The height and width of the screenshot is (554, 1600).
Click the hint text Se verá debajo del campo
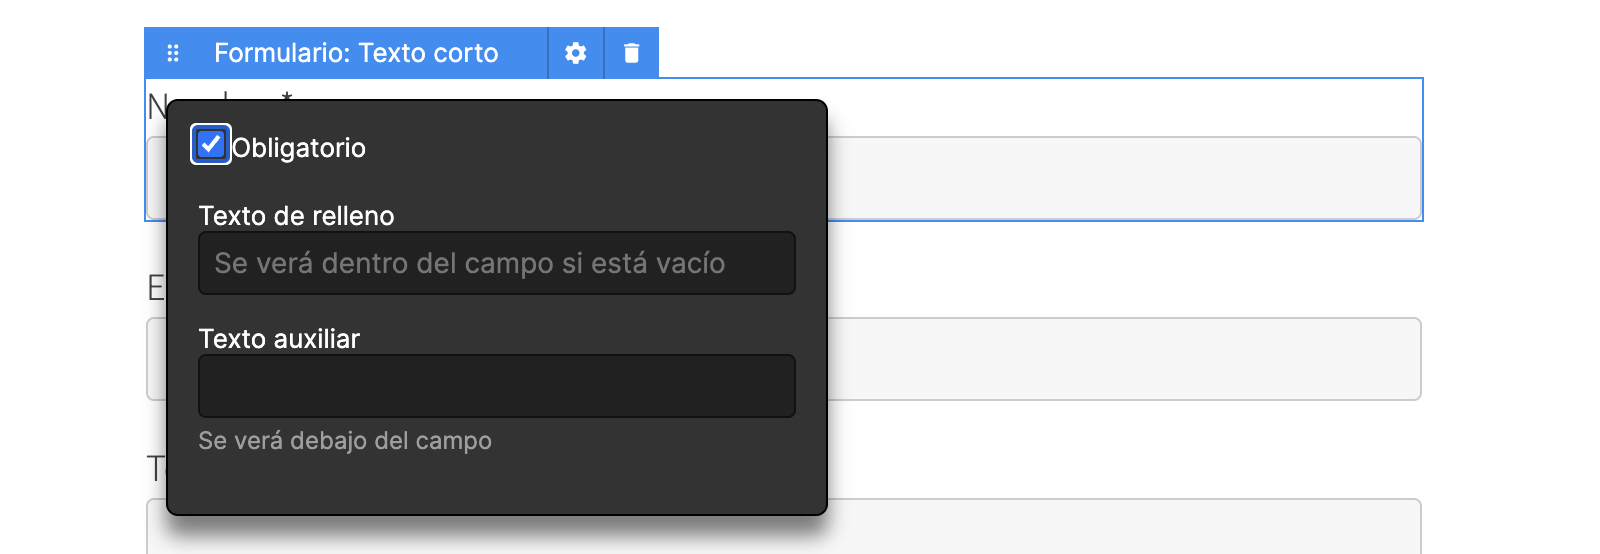pos(345,441)
